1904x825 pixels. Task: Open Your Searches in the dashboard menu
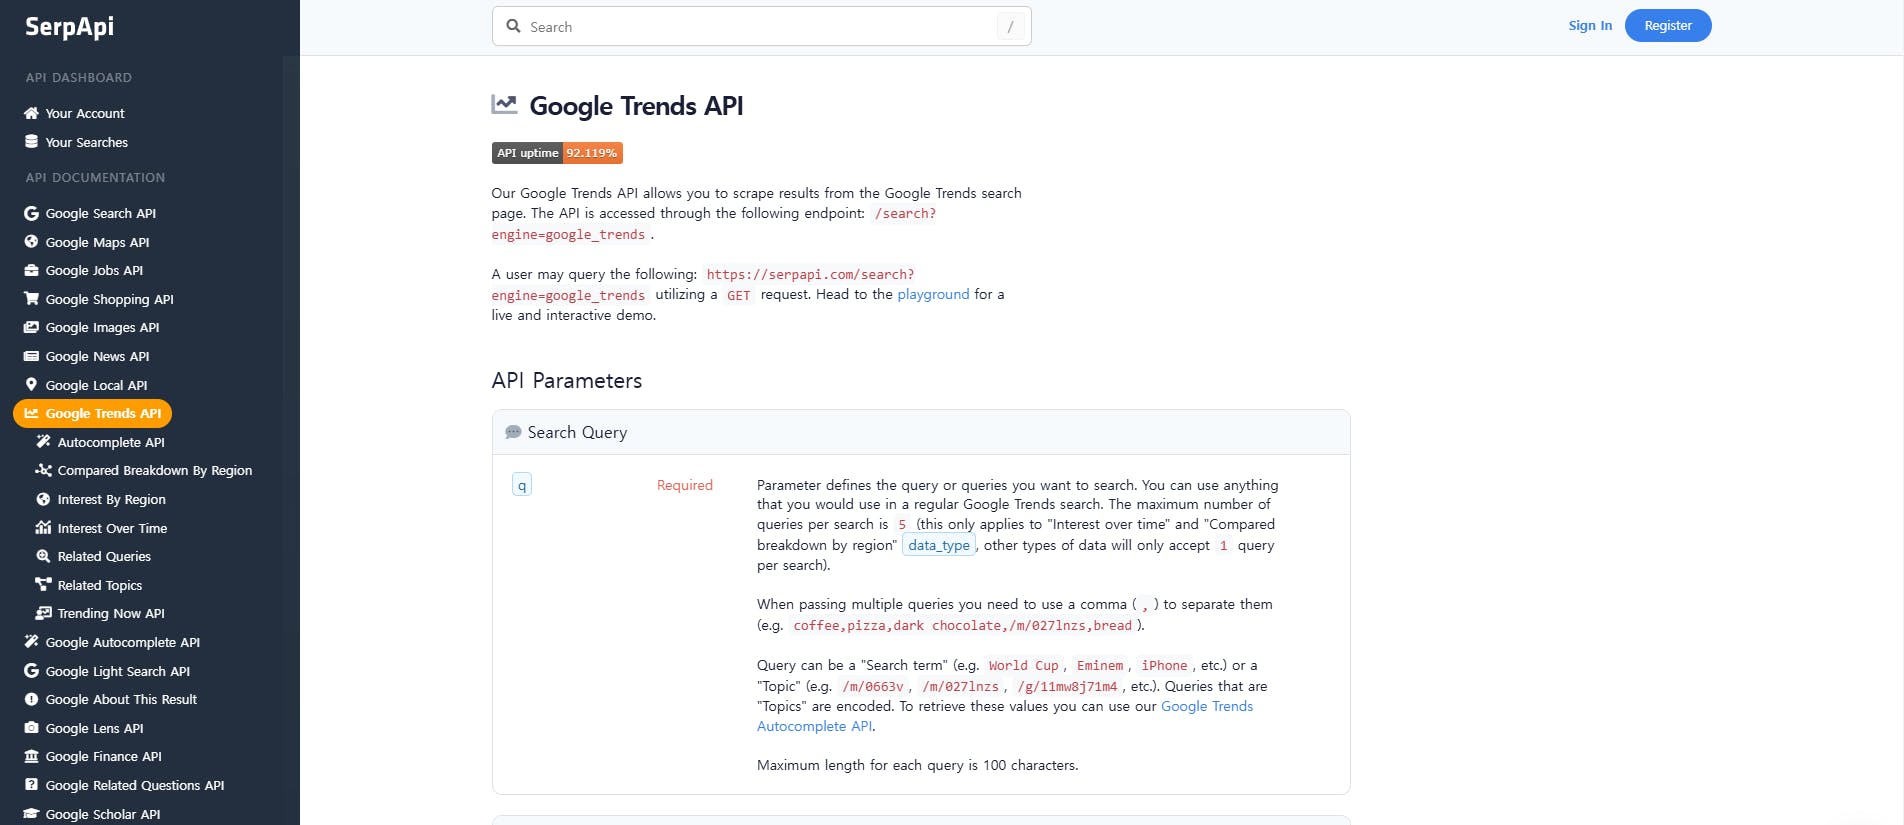point(86,142)
